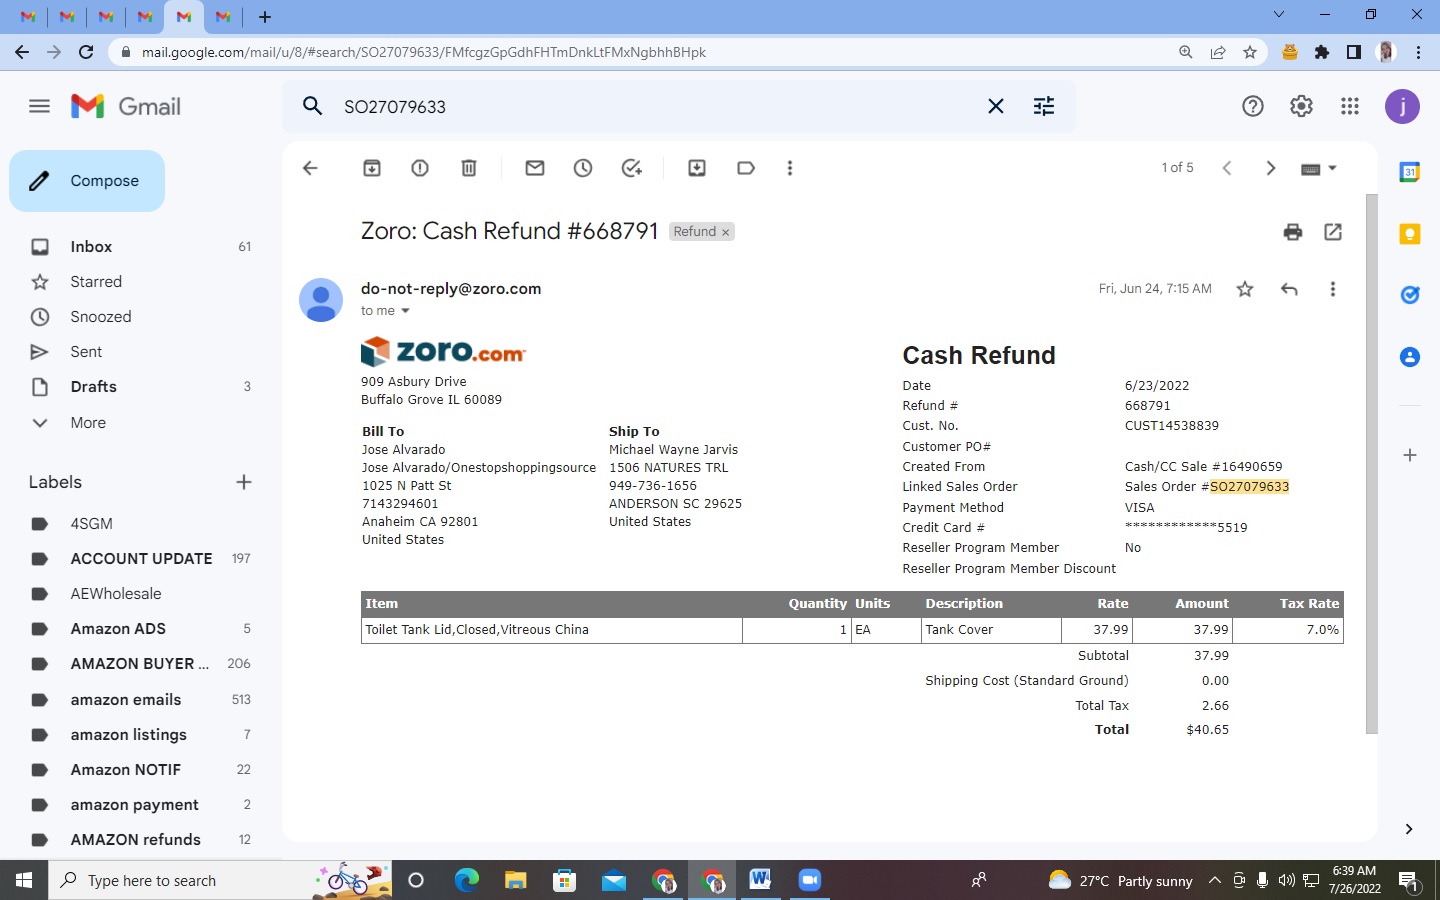Image resolution: width=1440 pixels, height=900 pixels.
Task: Remove the Refund label from email
Action: pyautogui.click(x=726, y=232)
